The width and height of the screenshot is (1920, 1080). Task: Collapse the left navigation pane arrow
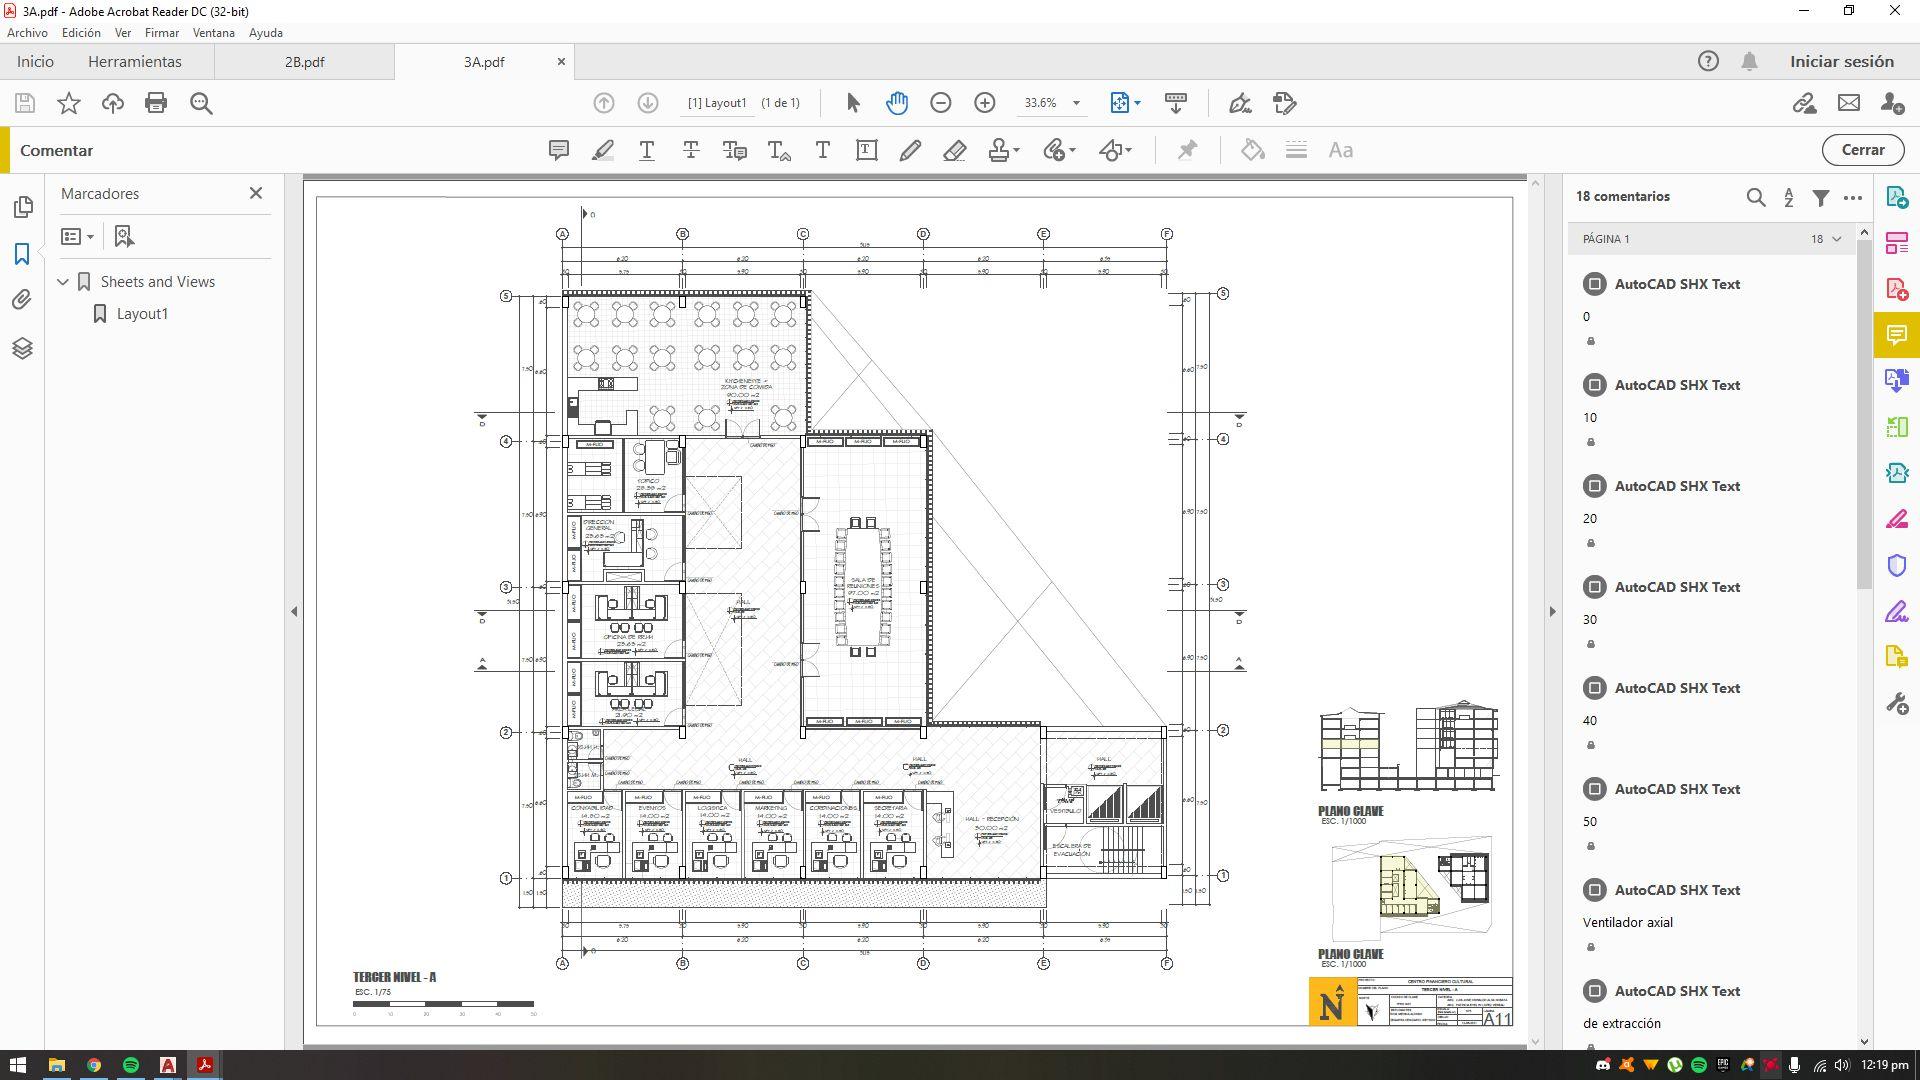(x=294, y=611)
